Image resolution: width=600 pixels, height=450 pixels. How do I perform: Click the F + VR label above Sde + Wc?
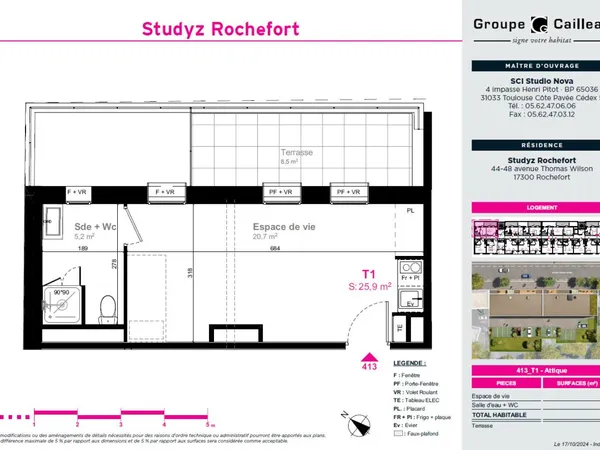tap(77, 192)
